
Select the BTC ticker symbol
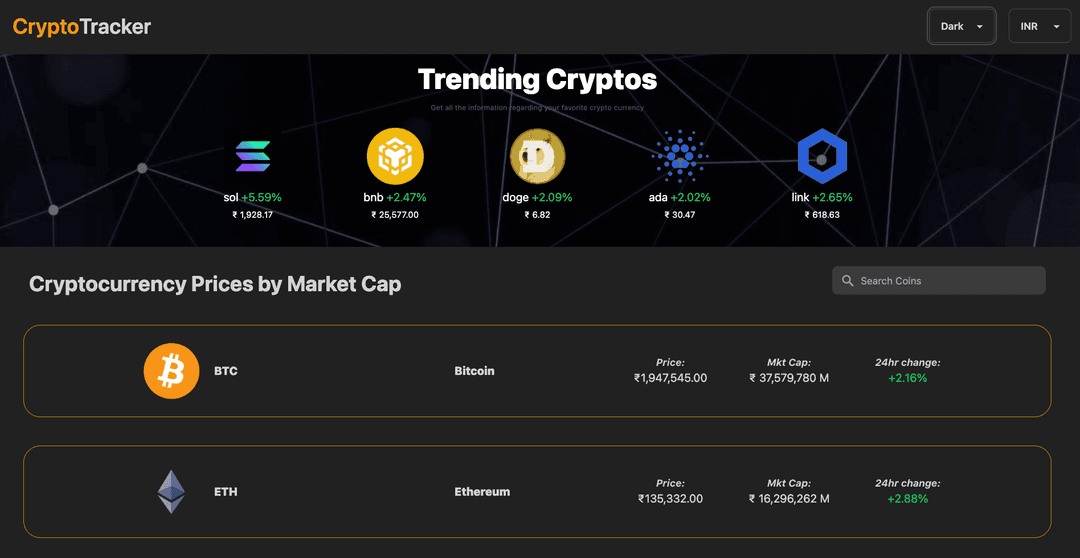(226, 371)
